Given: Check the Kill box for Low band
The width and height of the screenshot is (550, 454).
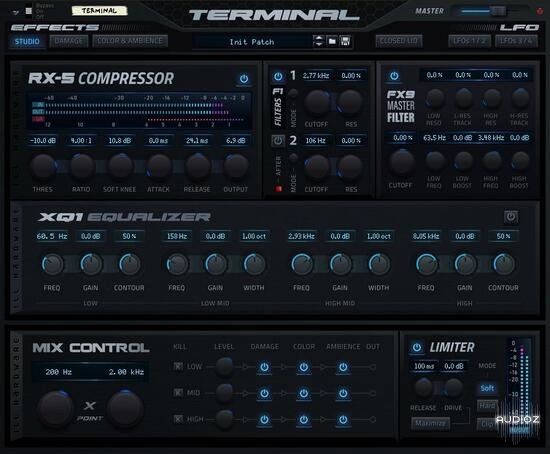Looking at the screenshot, I should pos(178,367).
